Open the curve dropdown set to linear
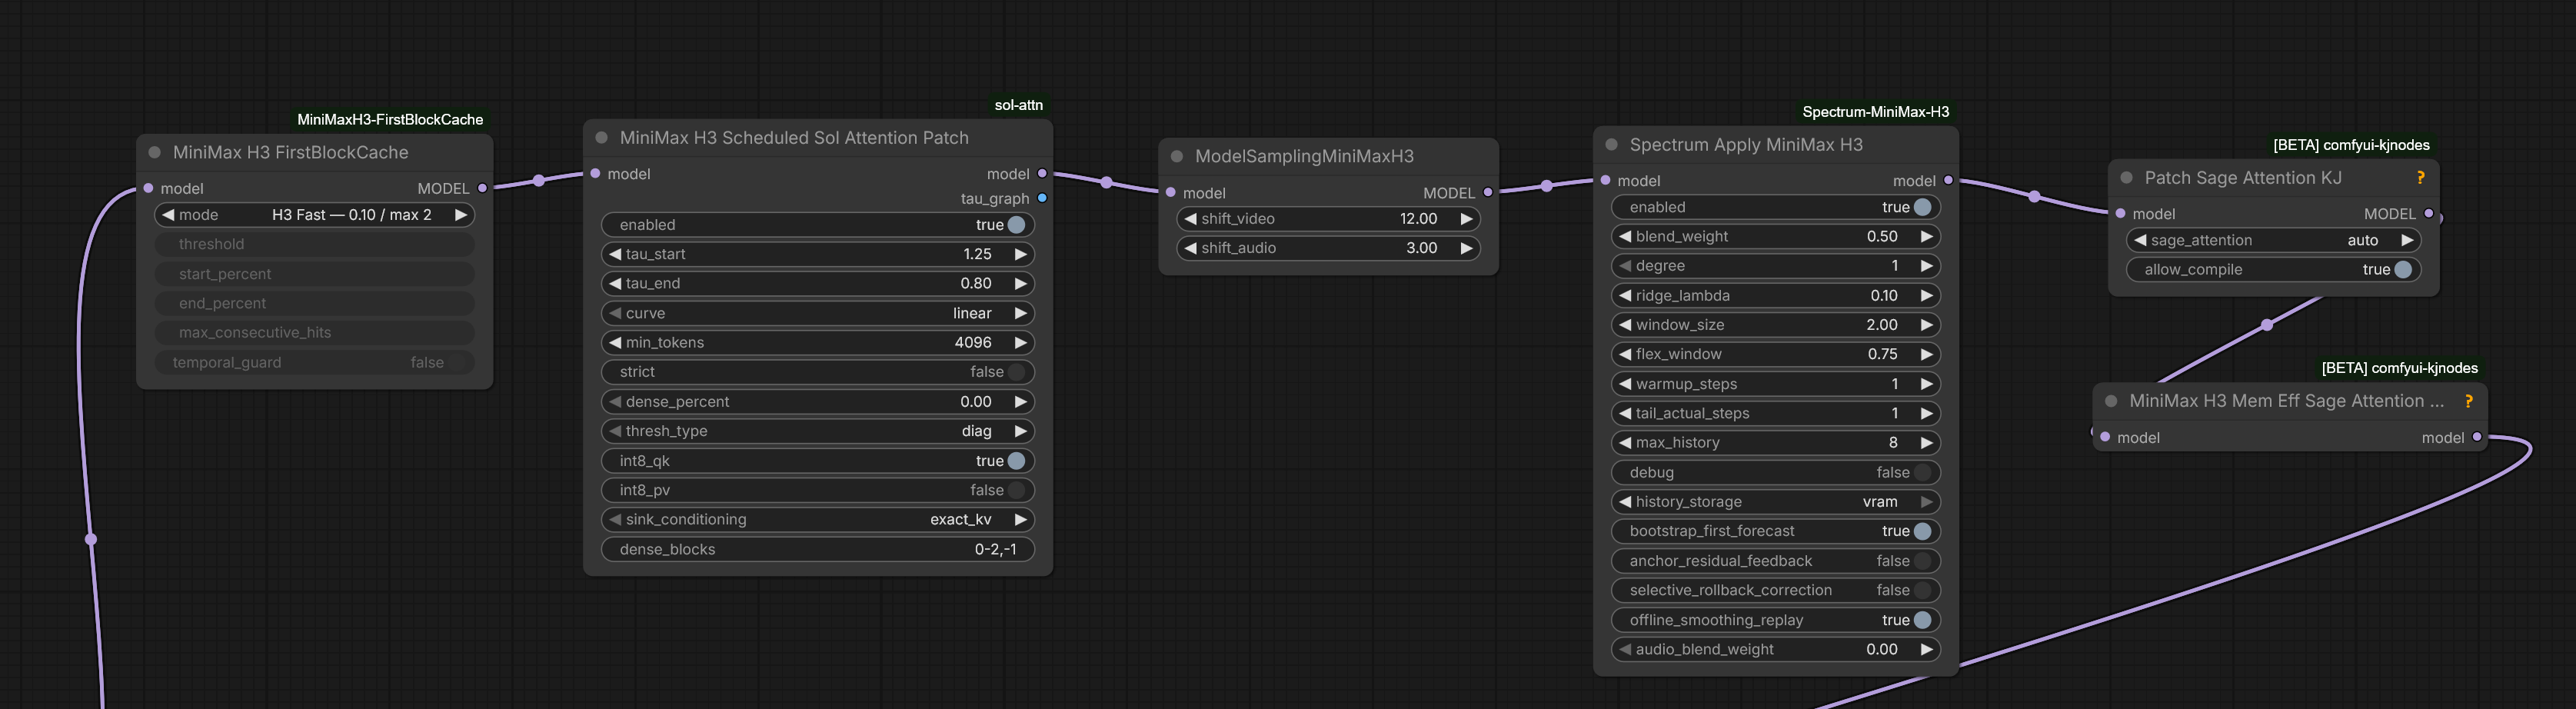Image resolution: width=2576 pixels, height=709 pixels. pos(818,313)
